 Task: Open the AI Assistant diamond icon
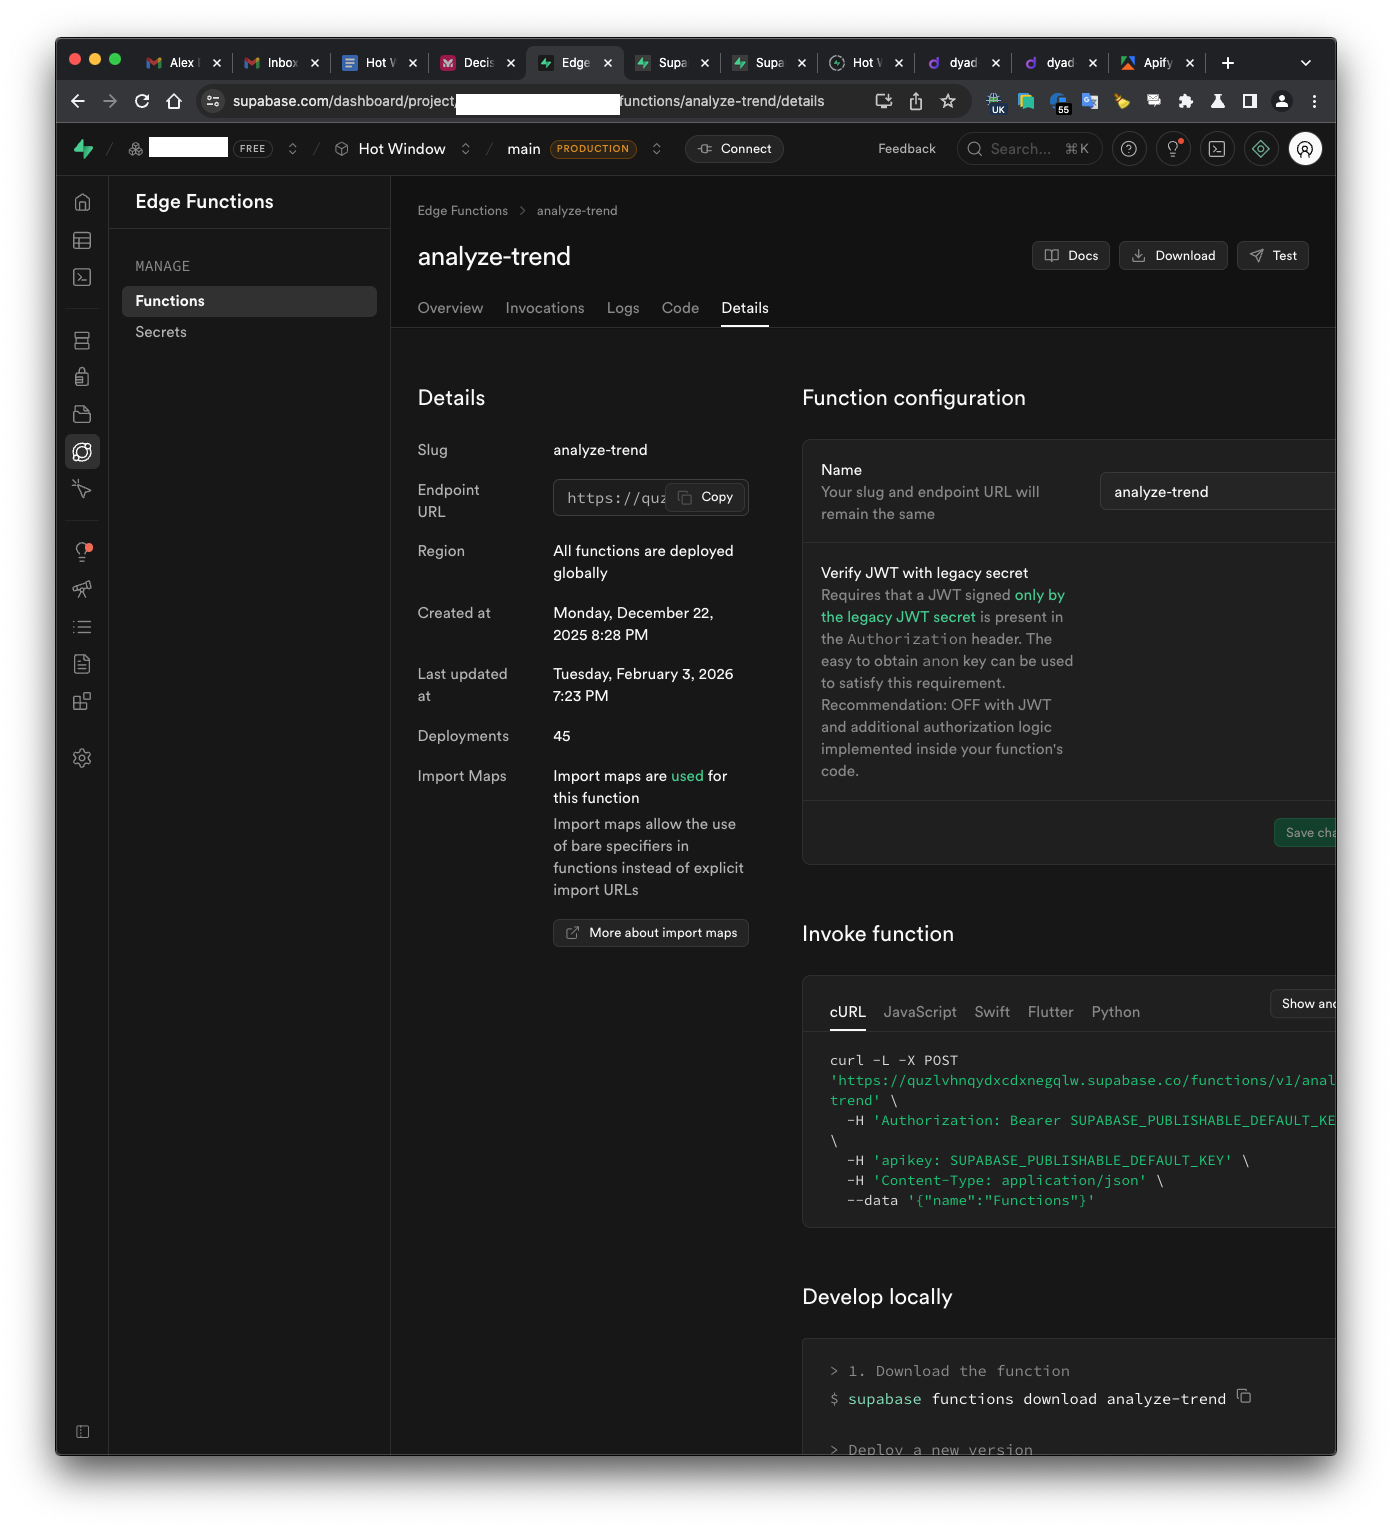click(x=1261, y=149)
